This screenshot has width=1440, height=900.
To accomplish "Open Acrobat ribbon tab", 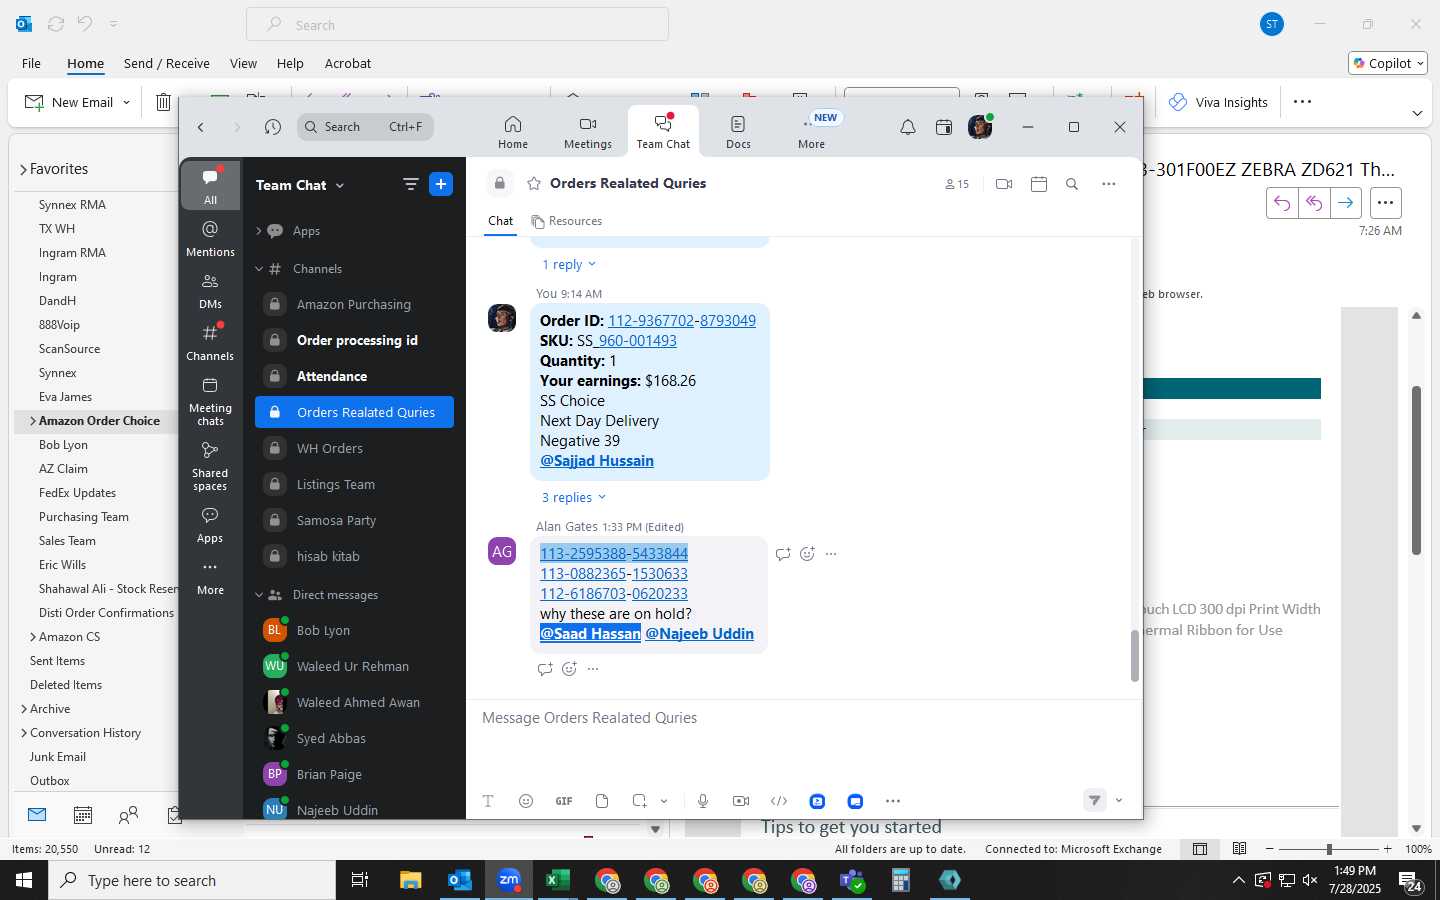I will point(348,63).
